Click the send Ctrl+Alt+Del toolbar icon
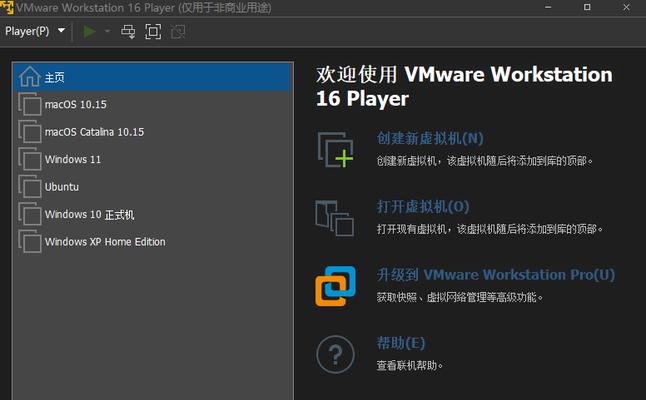This screenshot has height=400, width=646. (x=128, y=32)
